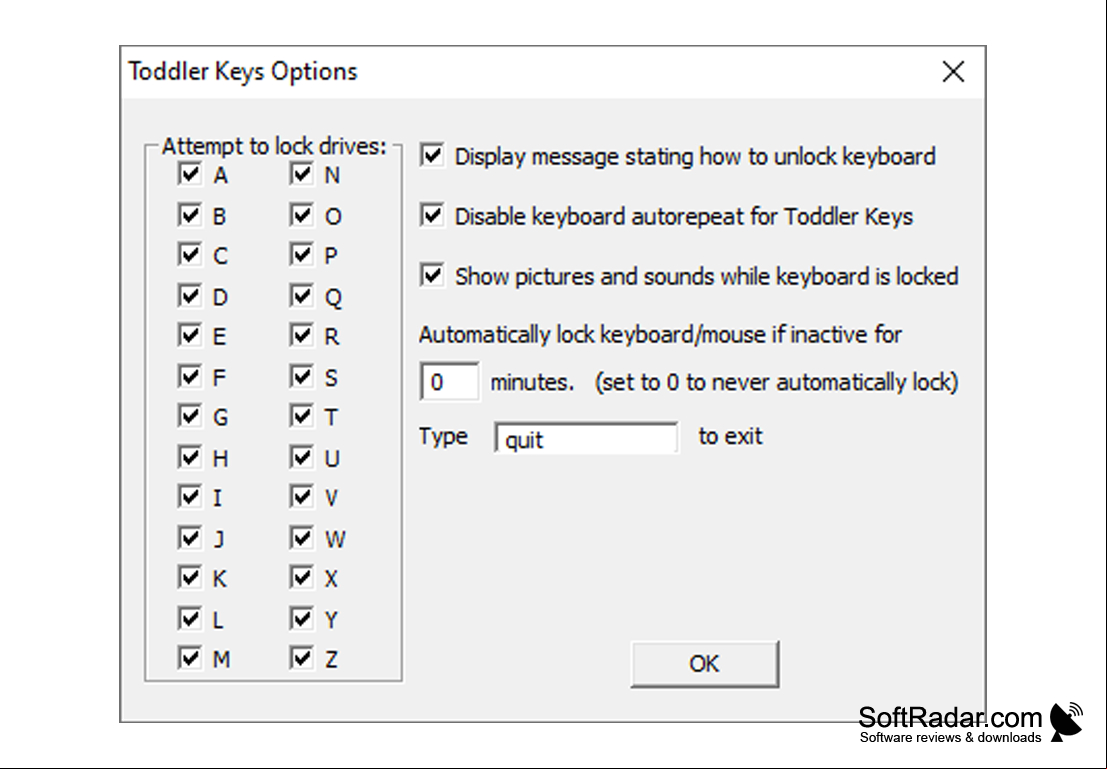This screenshot has height=769, width=1107.
Task: Uncheck drive P checkbox
Action: coord(301,254)
